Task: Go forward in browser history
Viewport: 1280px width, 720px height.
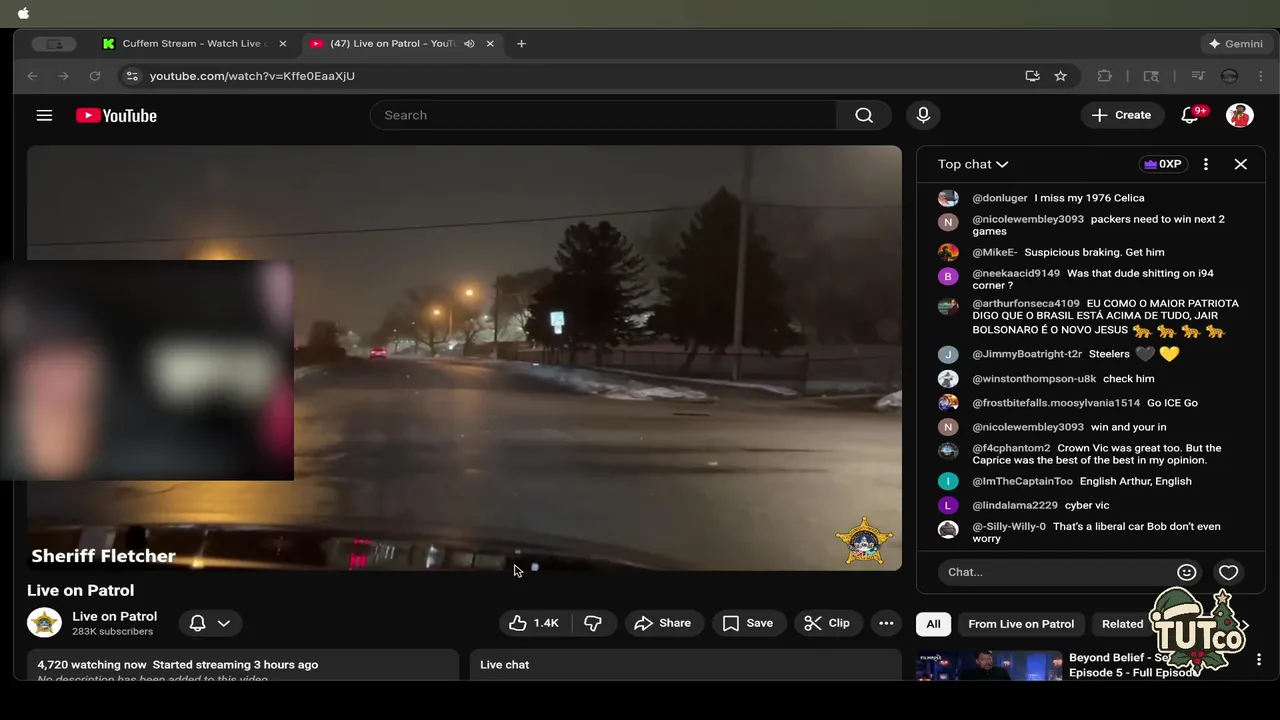Action: [x=63, y=76]
